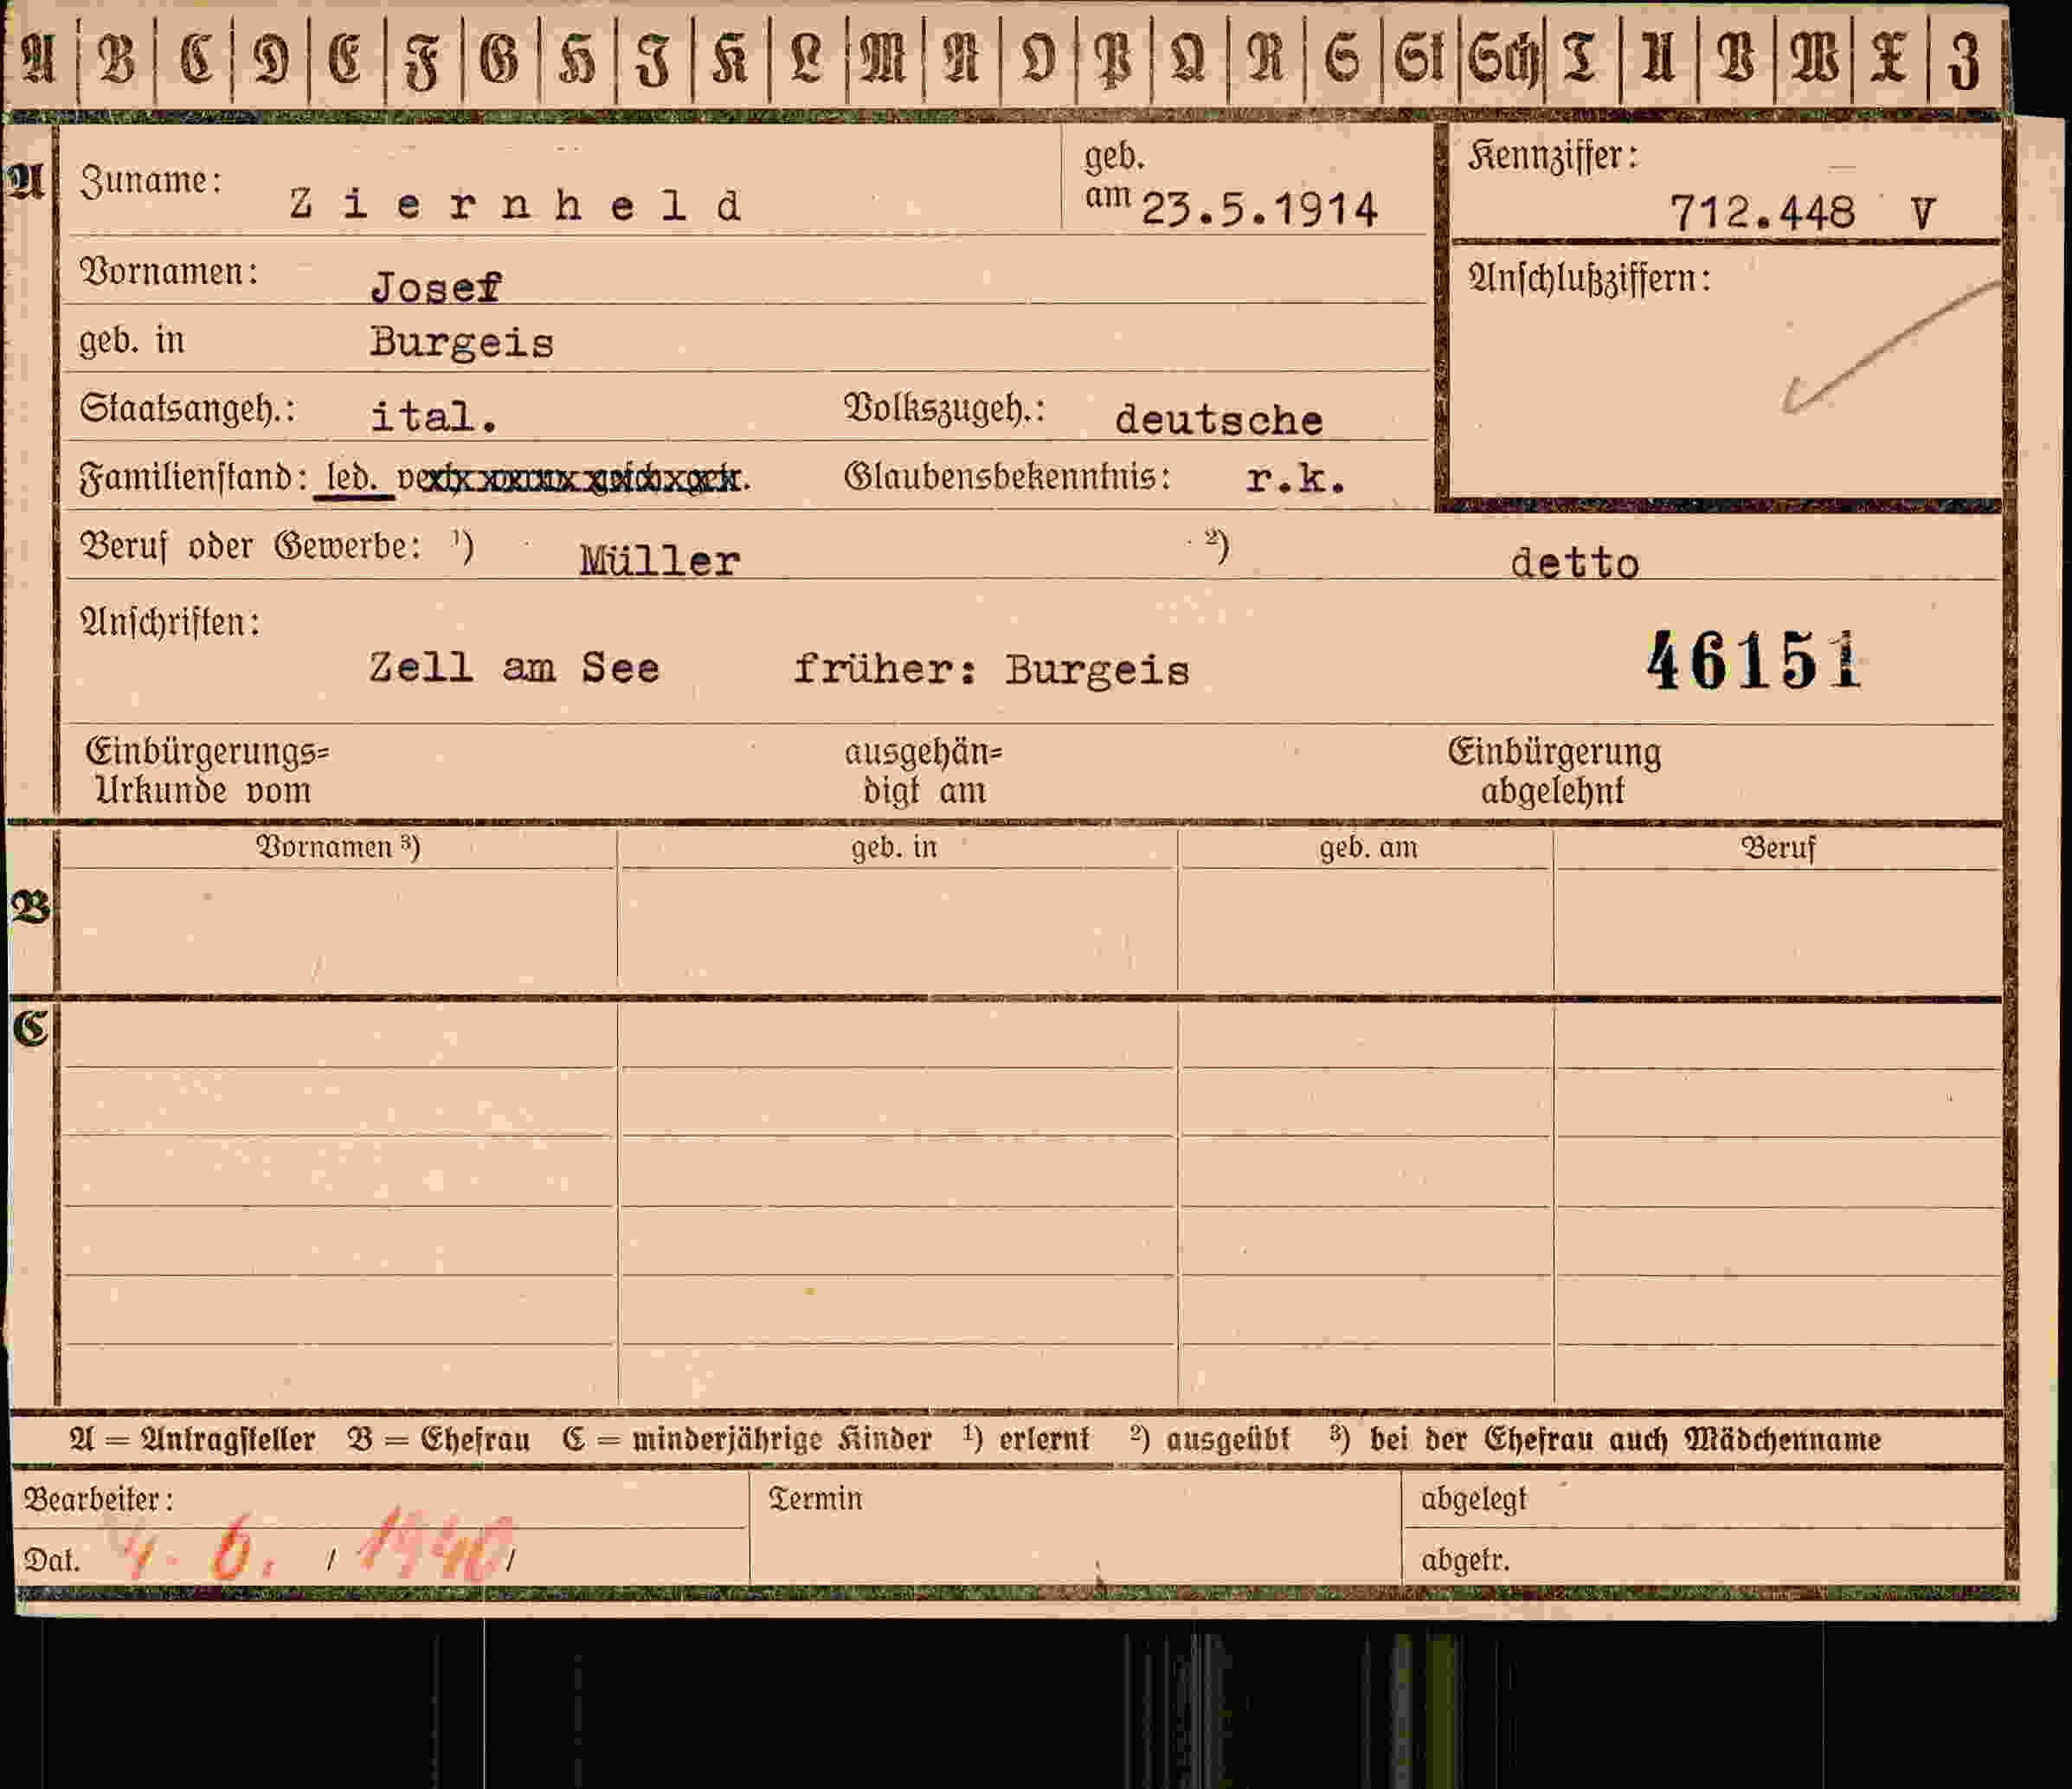Select the stamped number "46151"
This screenshot has width=2072, height=1789.
coord(1753,661)
